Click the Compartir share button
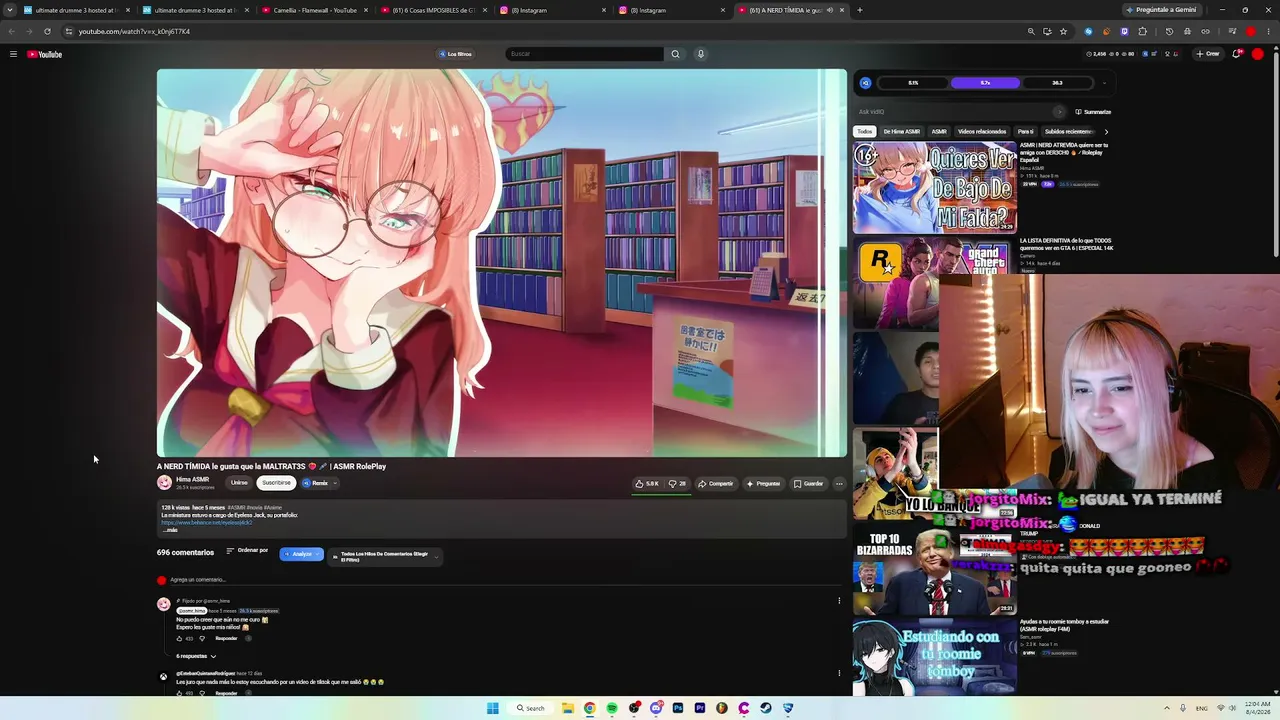 click(716, 484)
